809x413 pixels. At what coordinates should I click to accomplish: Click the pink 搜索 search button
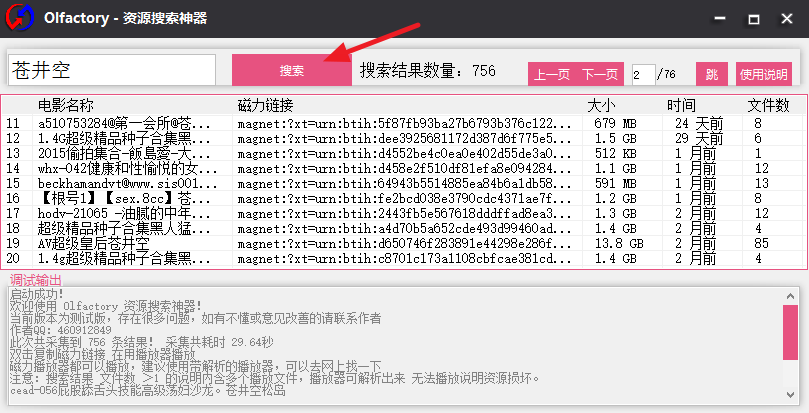pyautogui.click(x=291, y=70)
